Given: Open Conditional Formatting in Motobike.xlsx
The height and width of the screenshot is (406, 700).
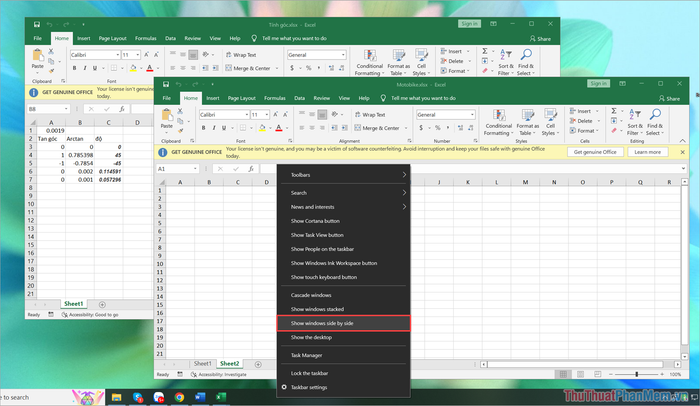Looking at the screenshot, I should click(498, 122).
